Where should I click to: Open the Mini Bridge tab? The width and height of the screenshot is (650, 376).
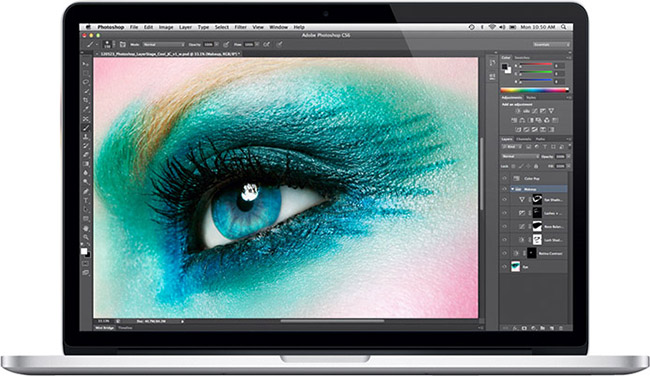[105, 328]
